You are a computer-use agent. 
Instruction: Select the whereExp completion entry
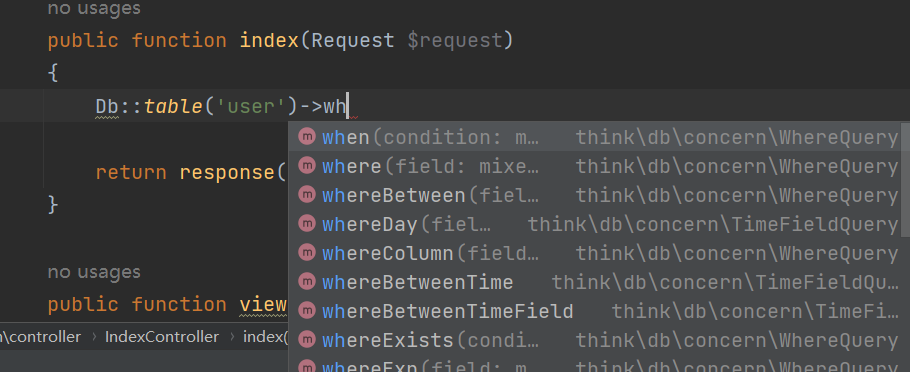point(595,364)
